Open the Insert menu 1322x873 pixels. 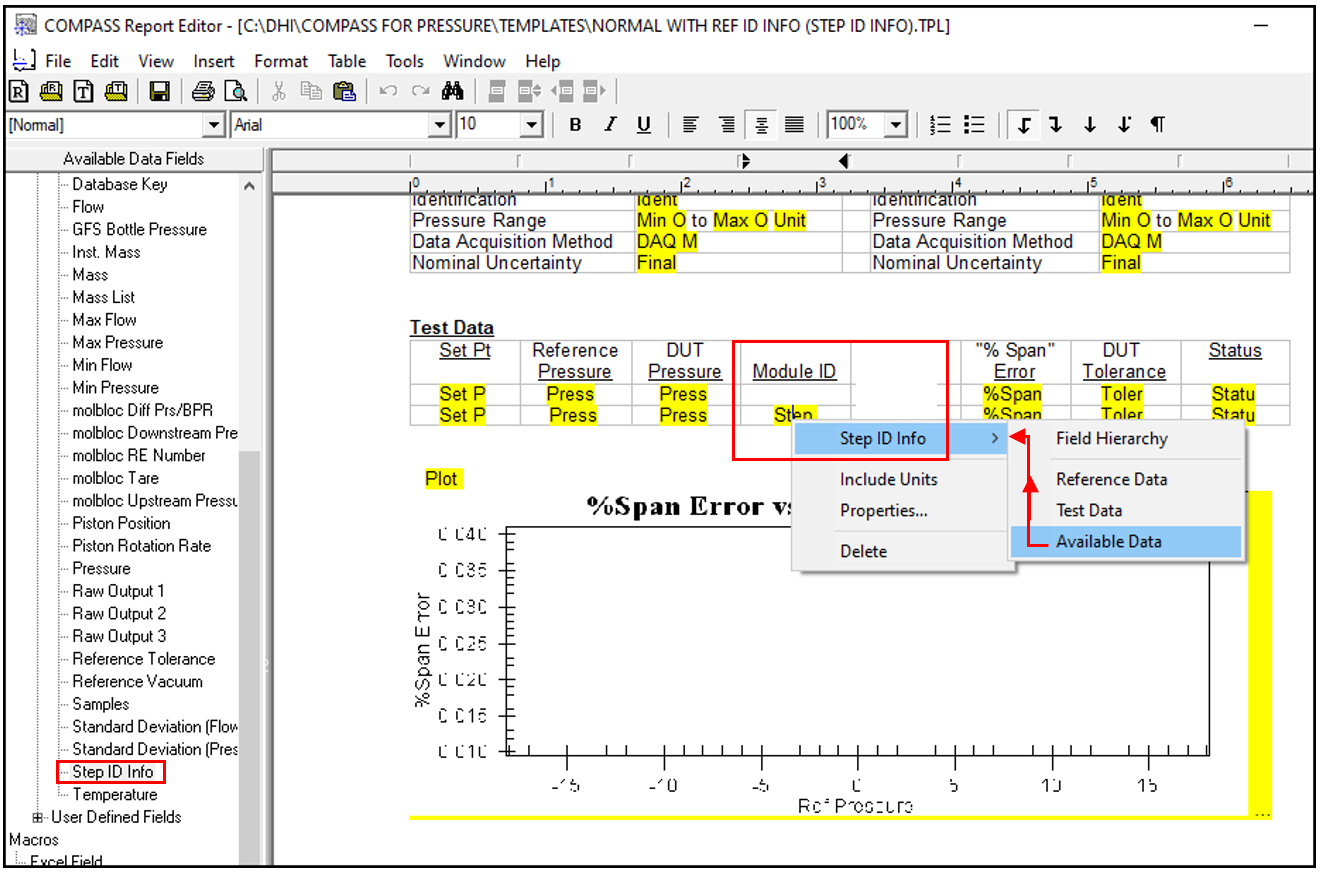tap(214, 61)
